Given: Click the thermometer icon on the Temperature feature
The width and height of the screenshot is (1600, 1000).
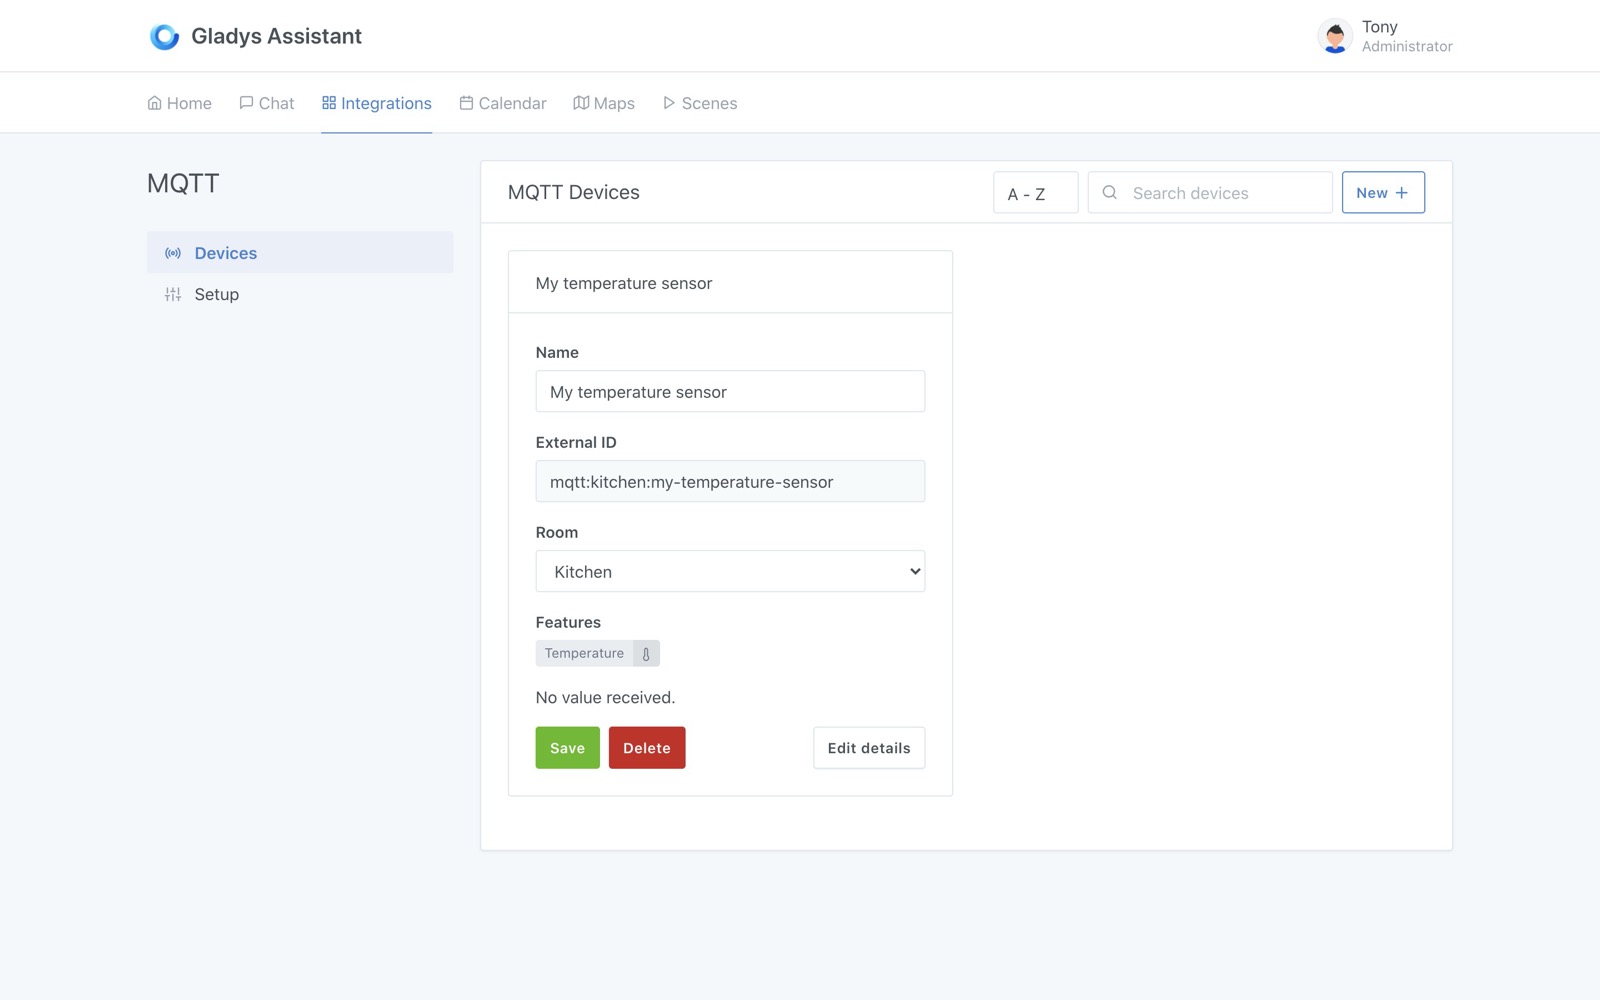Looking at the screenshot, I should pyautogui.click(x=645, y=653).
